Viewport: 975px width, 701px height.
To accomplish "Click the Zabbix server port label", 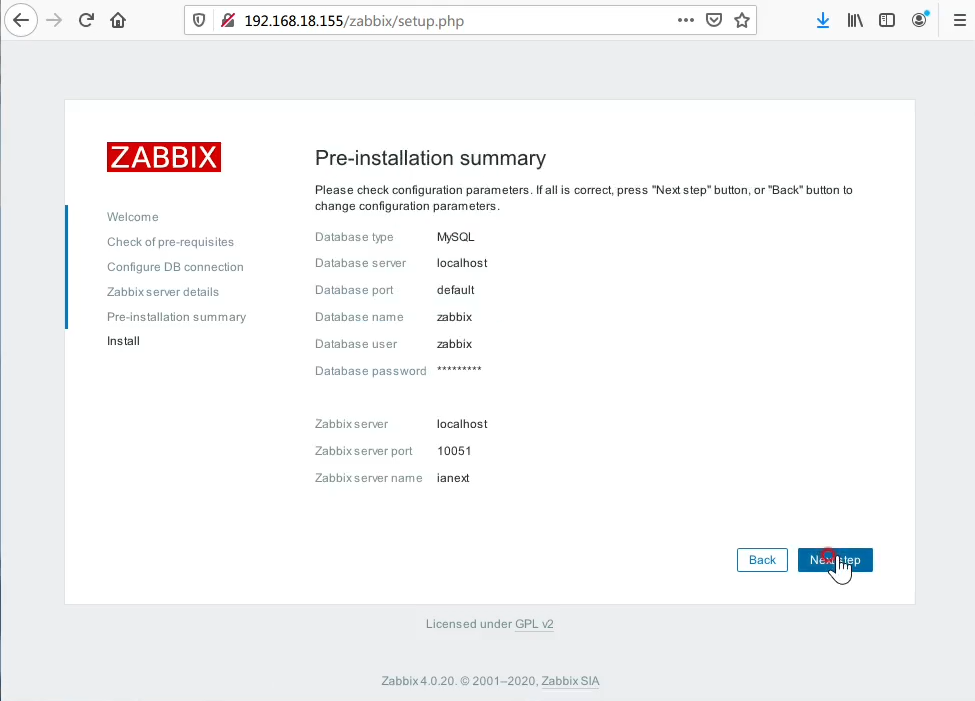I will click(x=364, y=451).
